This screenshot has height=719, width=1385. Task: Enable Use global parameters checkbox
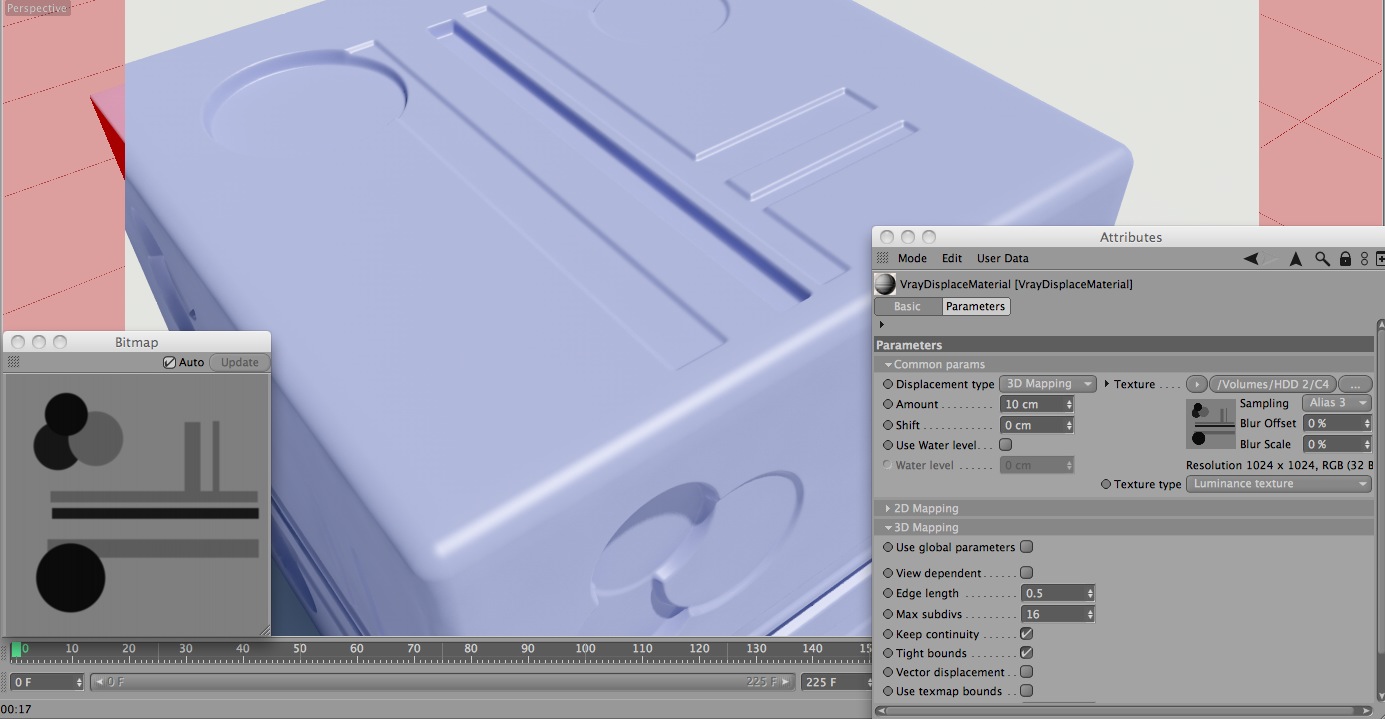1026,547
